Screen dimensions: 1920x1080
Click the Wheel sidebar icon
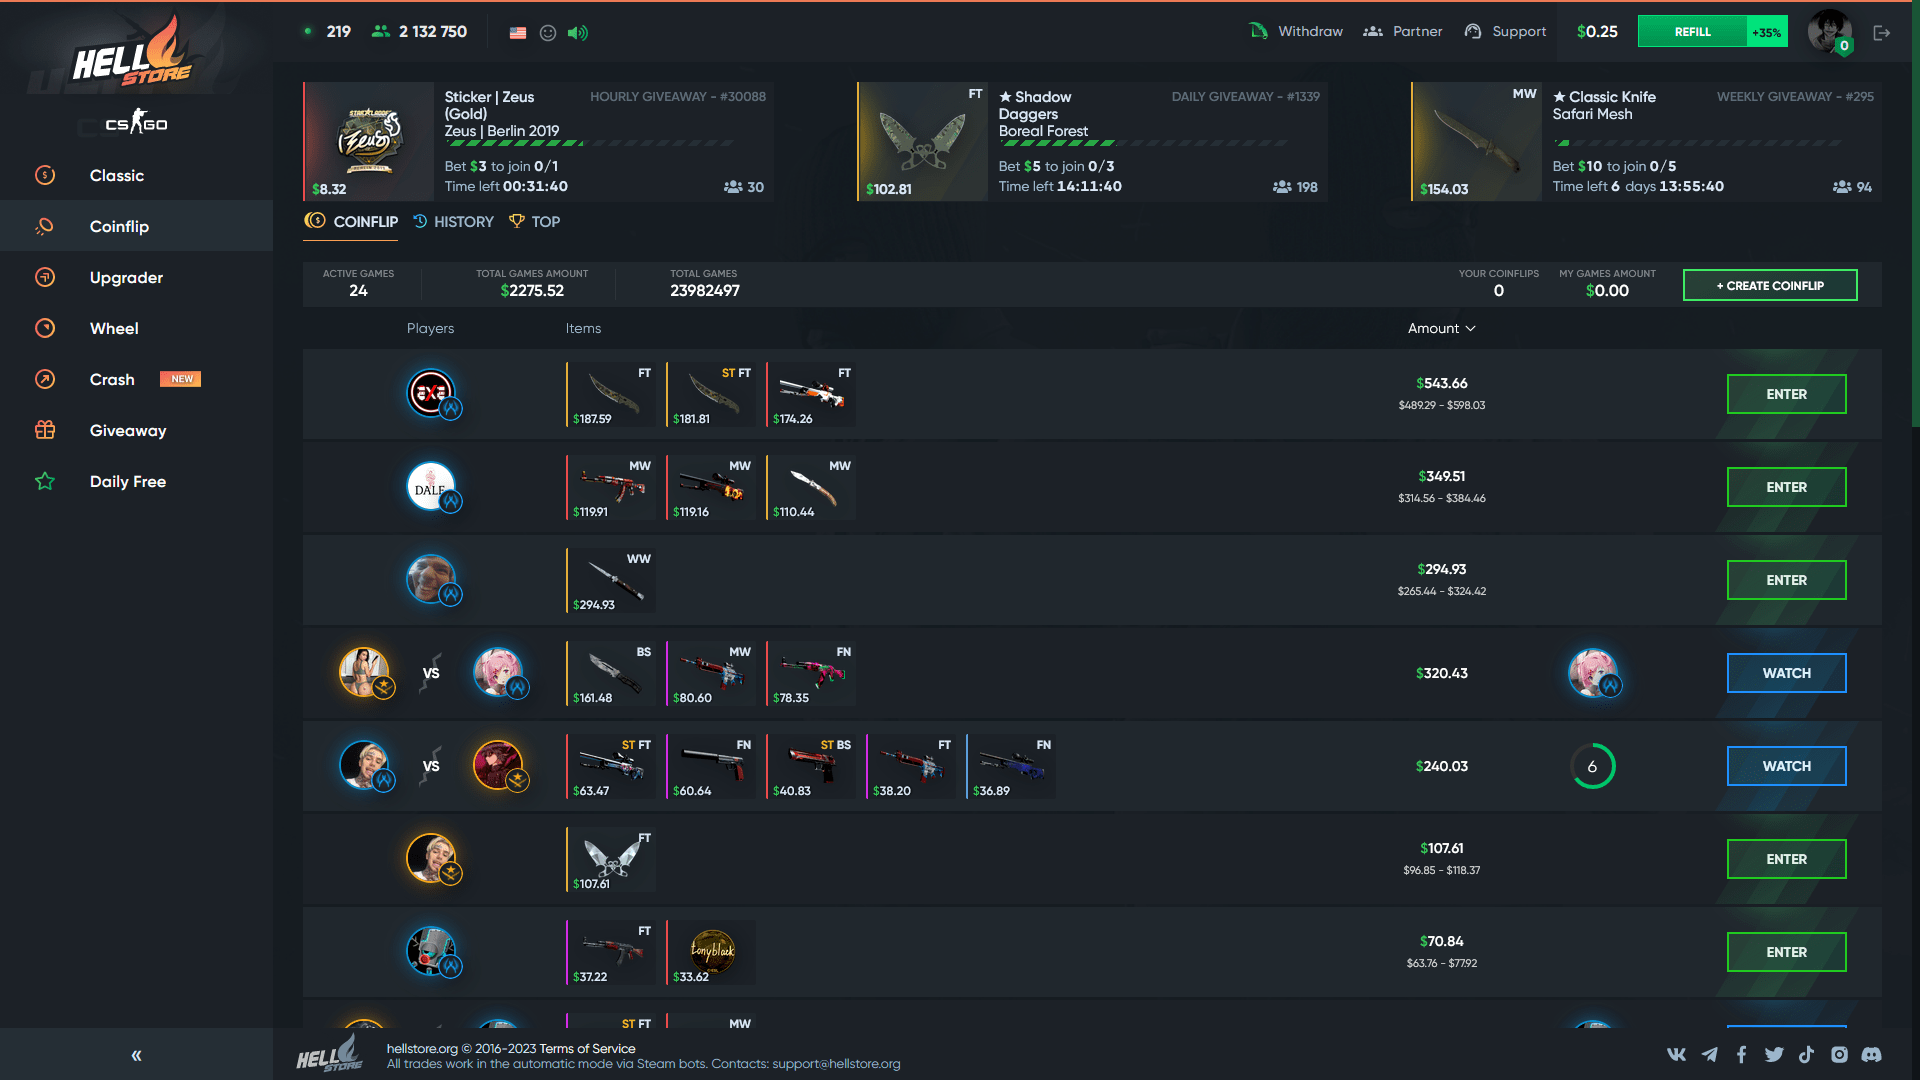coord(44,327)
